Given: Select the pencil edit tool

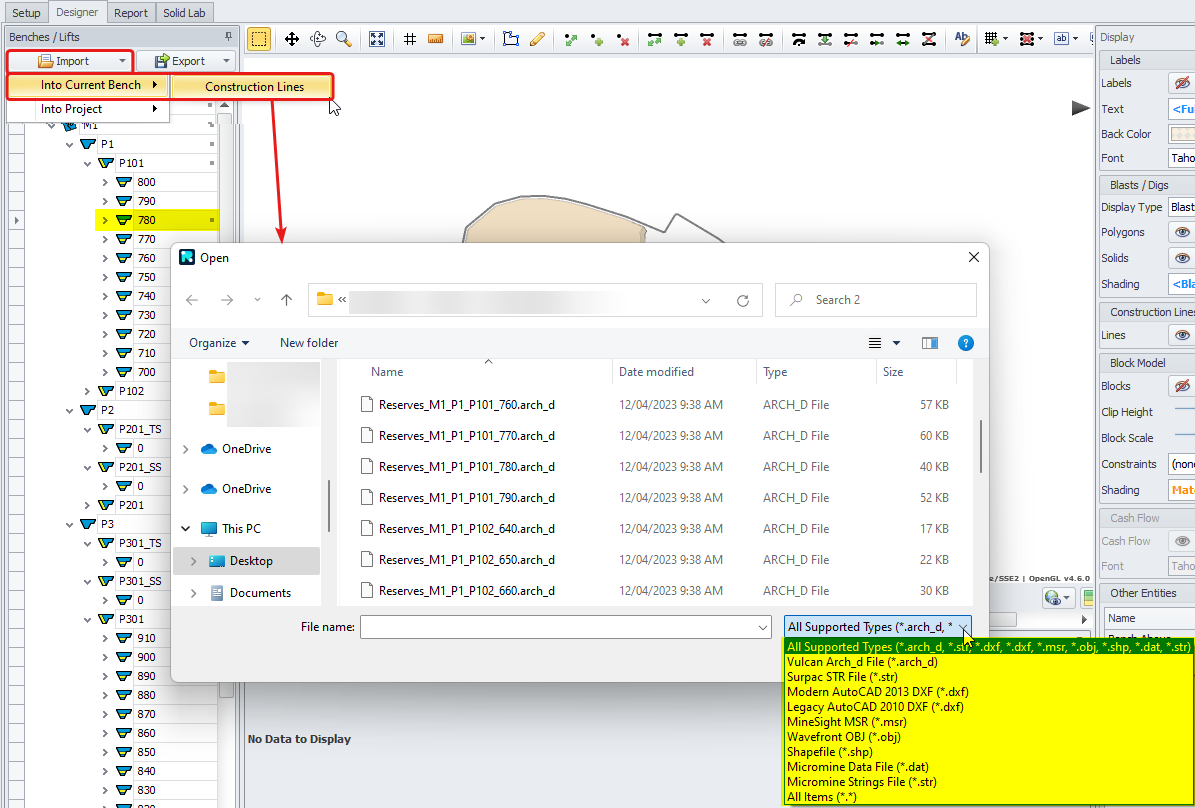Looking at the screenshot, I should (537, 39).
